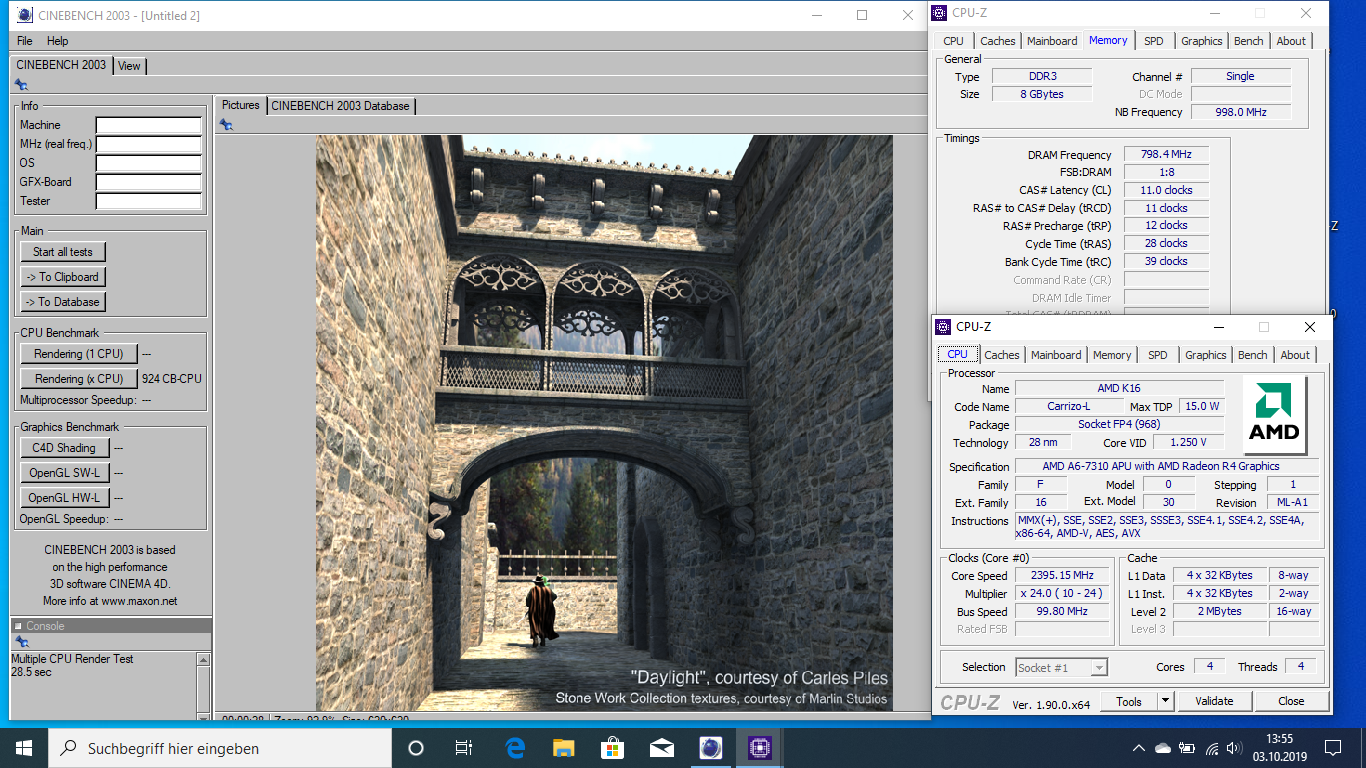Open About tab in front CPU-Z window
Viewport: 1366px width, 768px height.
point(1295,355)
